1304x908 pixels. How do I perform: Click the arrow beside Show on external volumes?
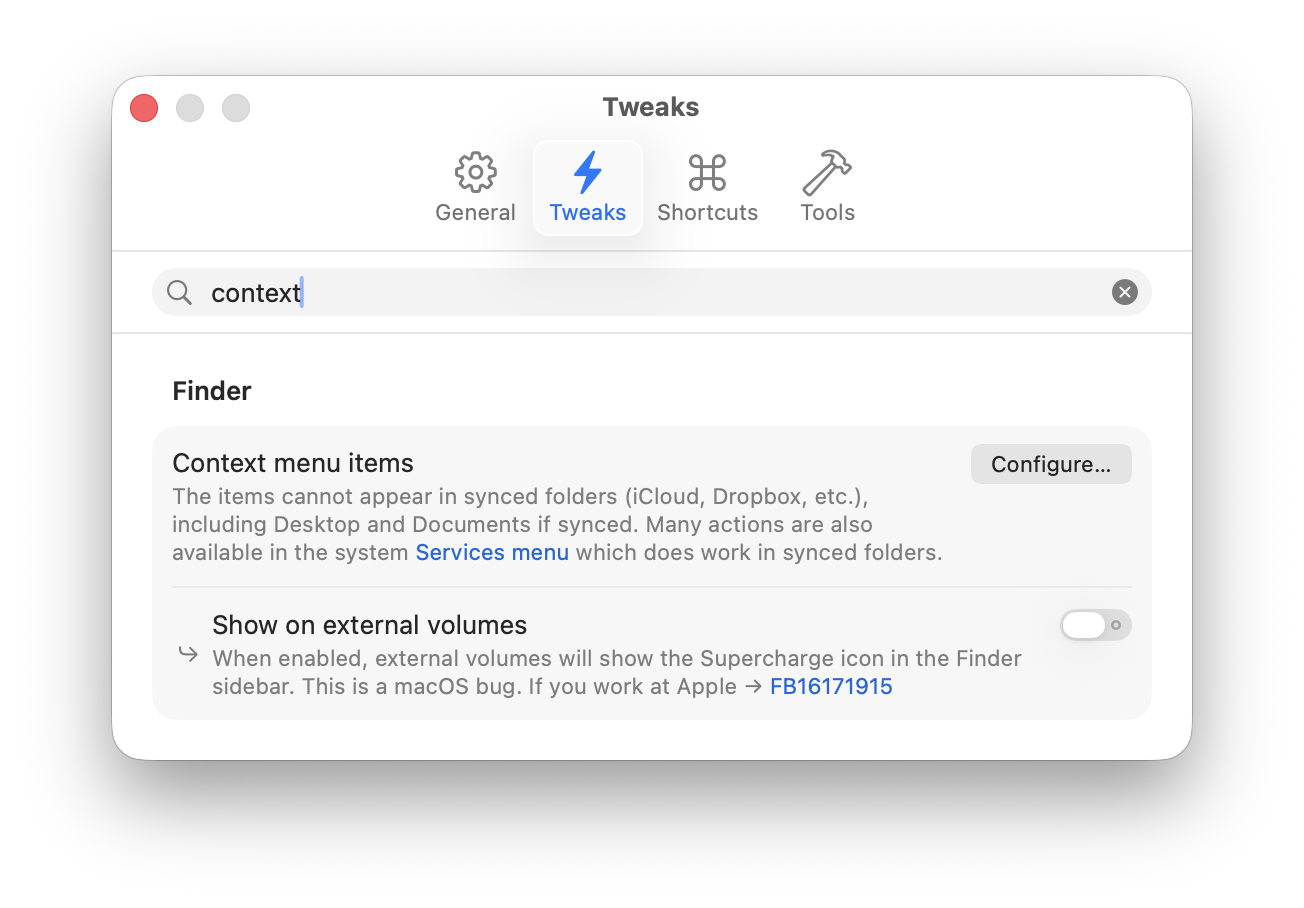click(x=188, y=654)
